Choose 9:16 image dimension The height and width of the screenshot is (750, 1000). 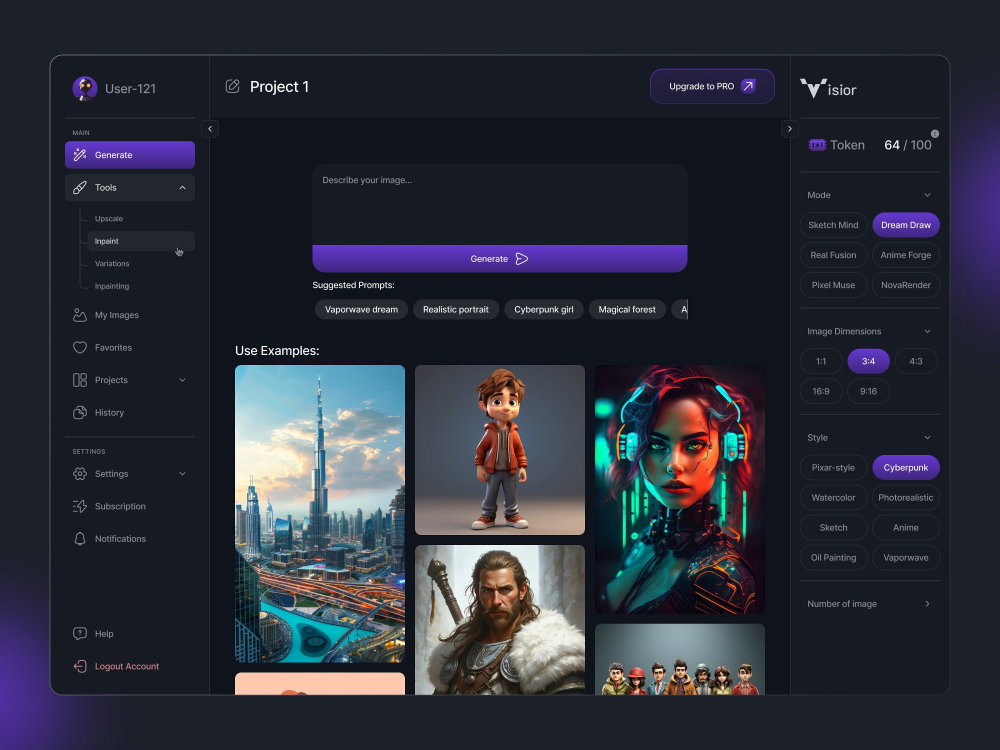tap(868, 391)
